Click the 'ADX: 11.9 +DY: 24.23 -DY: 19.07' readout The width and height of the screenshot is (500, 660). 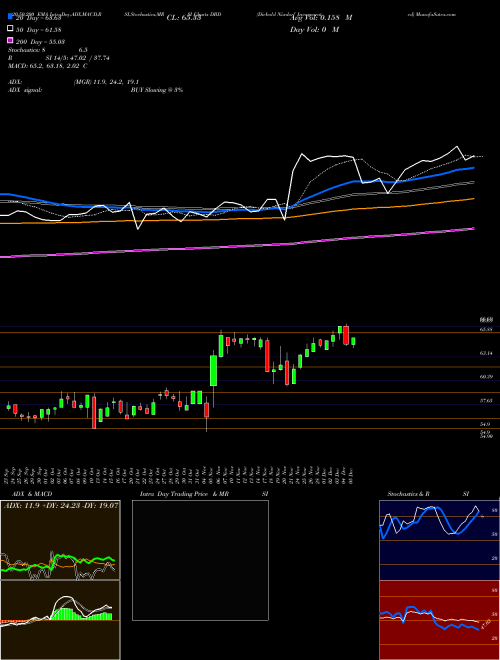point(61,505)
